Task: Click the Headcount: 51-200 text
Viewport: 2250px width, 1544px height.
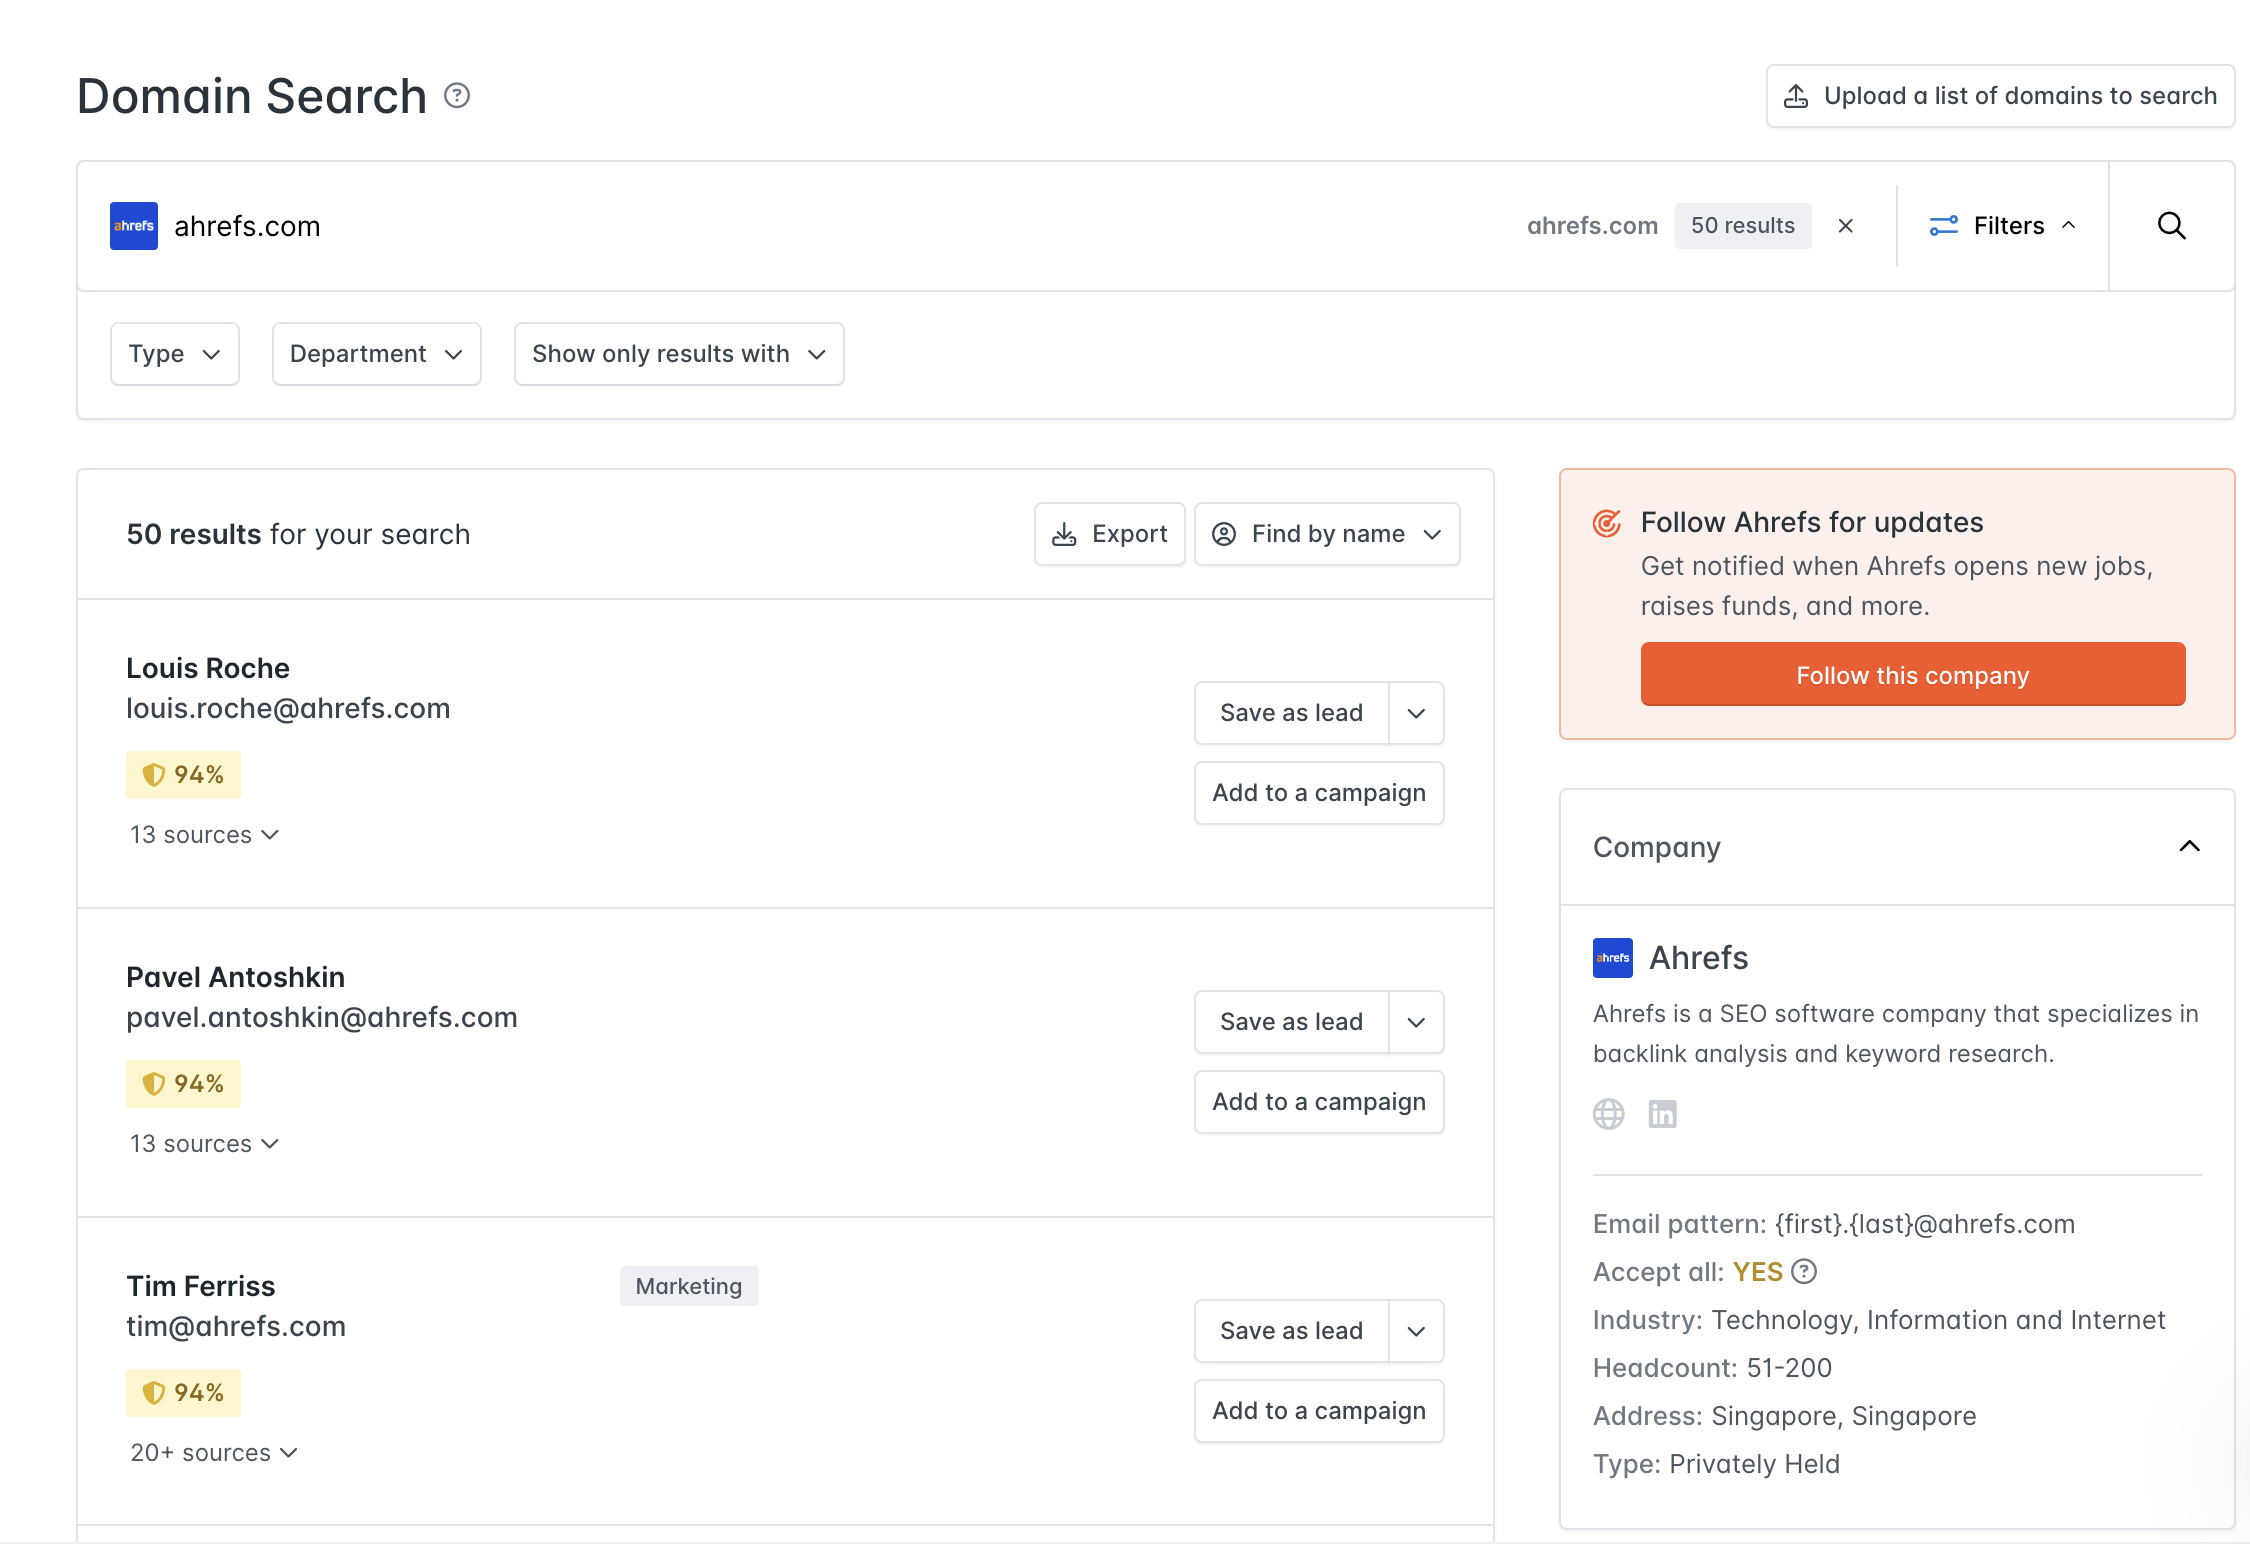Action: [x=1713, y=1368]
